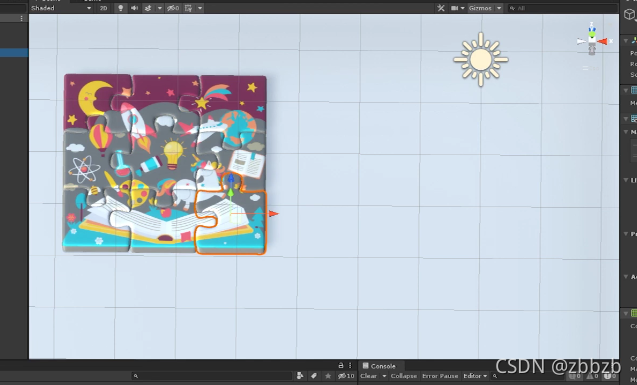Click the green Y-axis move handle on the selected piece
This screenshot has height=385, width=637.
coord(231,193)
